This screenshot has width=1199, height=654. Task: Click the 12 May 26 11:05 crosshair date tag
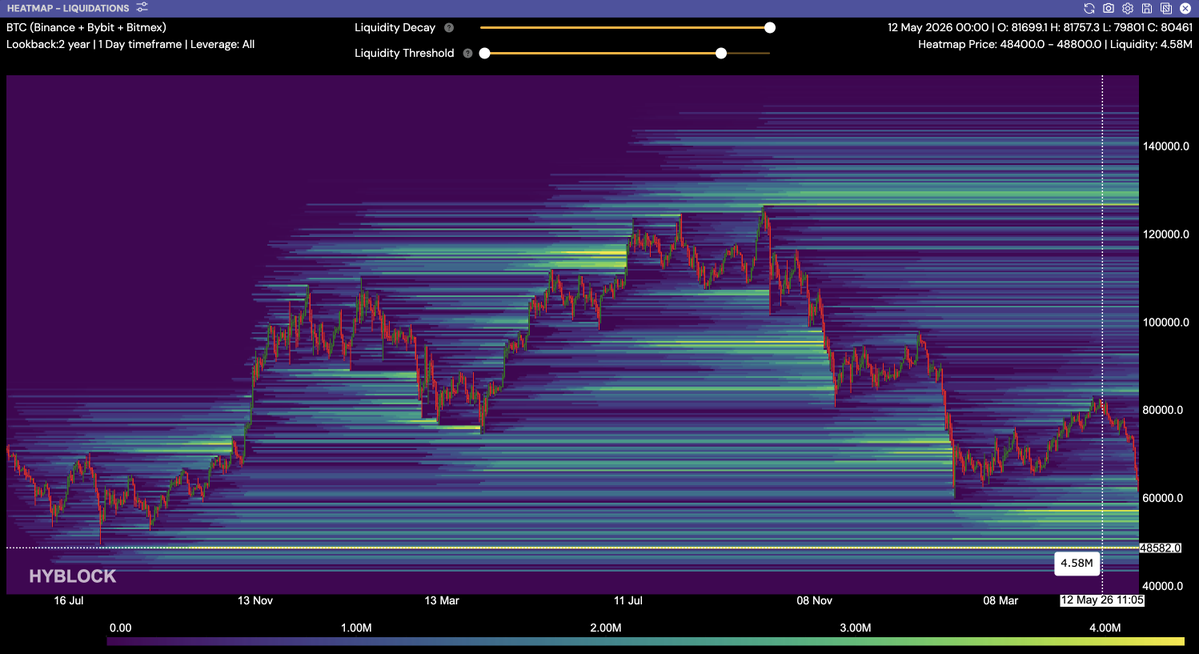click(1102, 600)
